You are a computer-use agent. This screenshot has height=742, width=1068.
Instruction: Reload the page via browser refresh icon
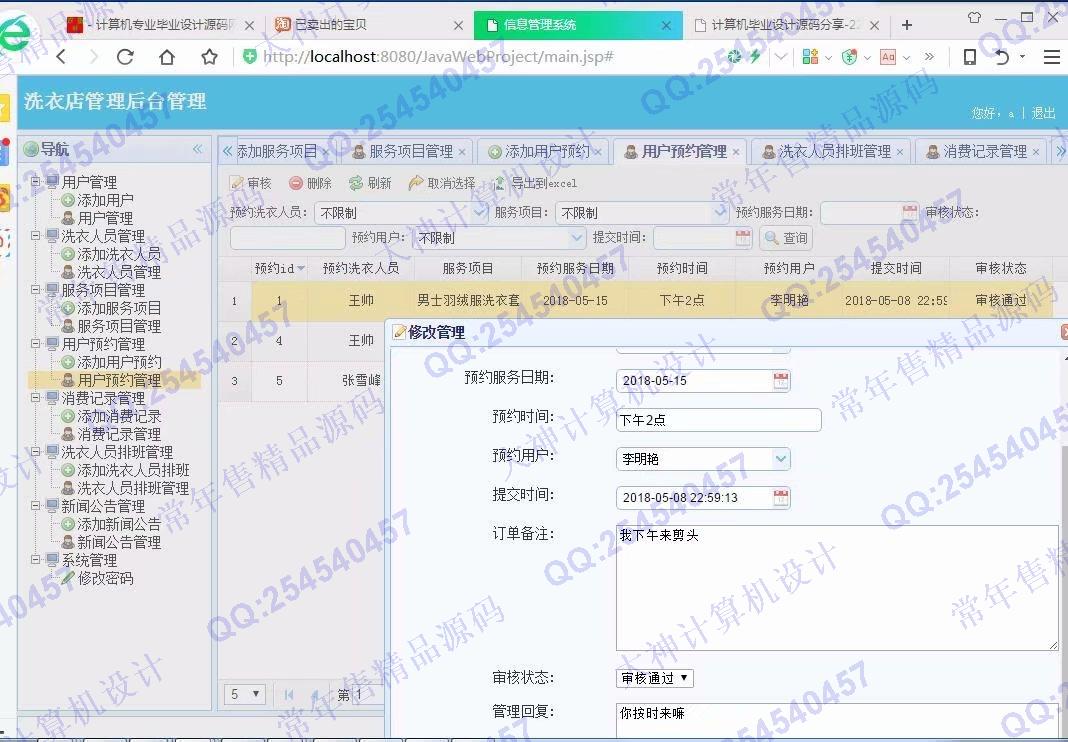(125, 57)
